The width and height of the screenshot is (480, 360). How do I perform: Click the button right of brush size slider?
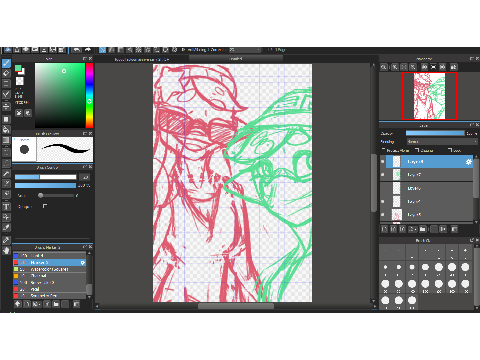tap(85, 177)
